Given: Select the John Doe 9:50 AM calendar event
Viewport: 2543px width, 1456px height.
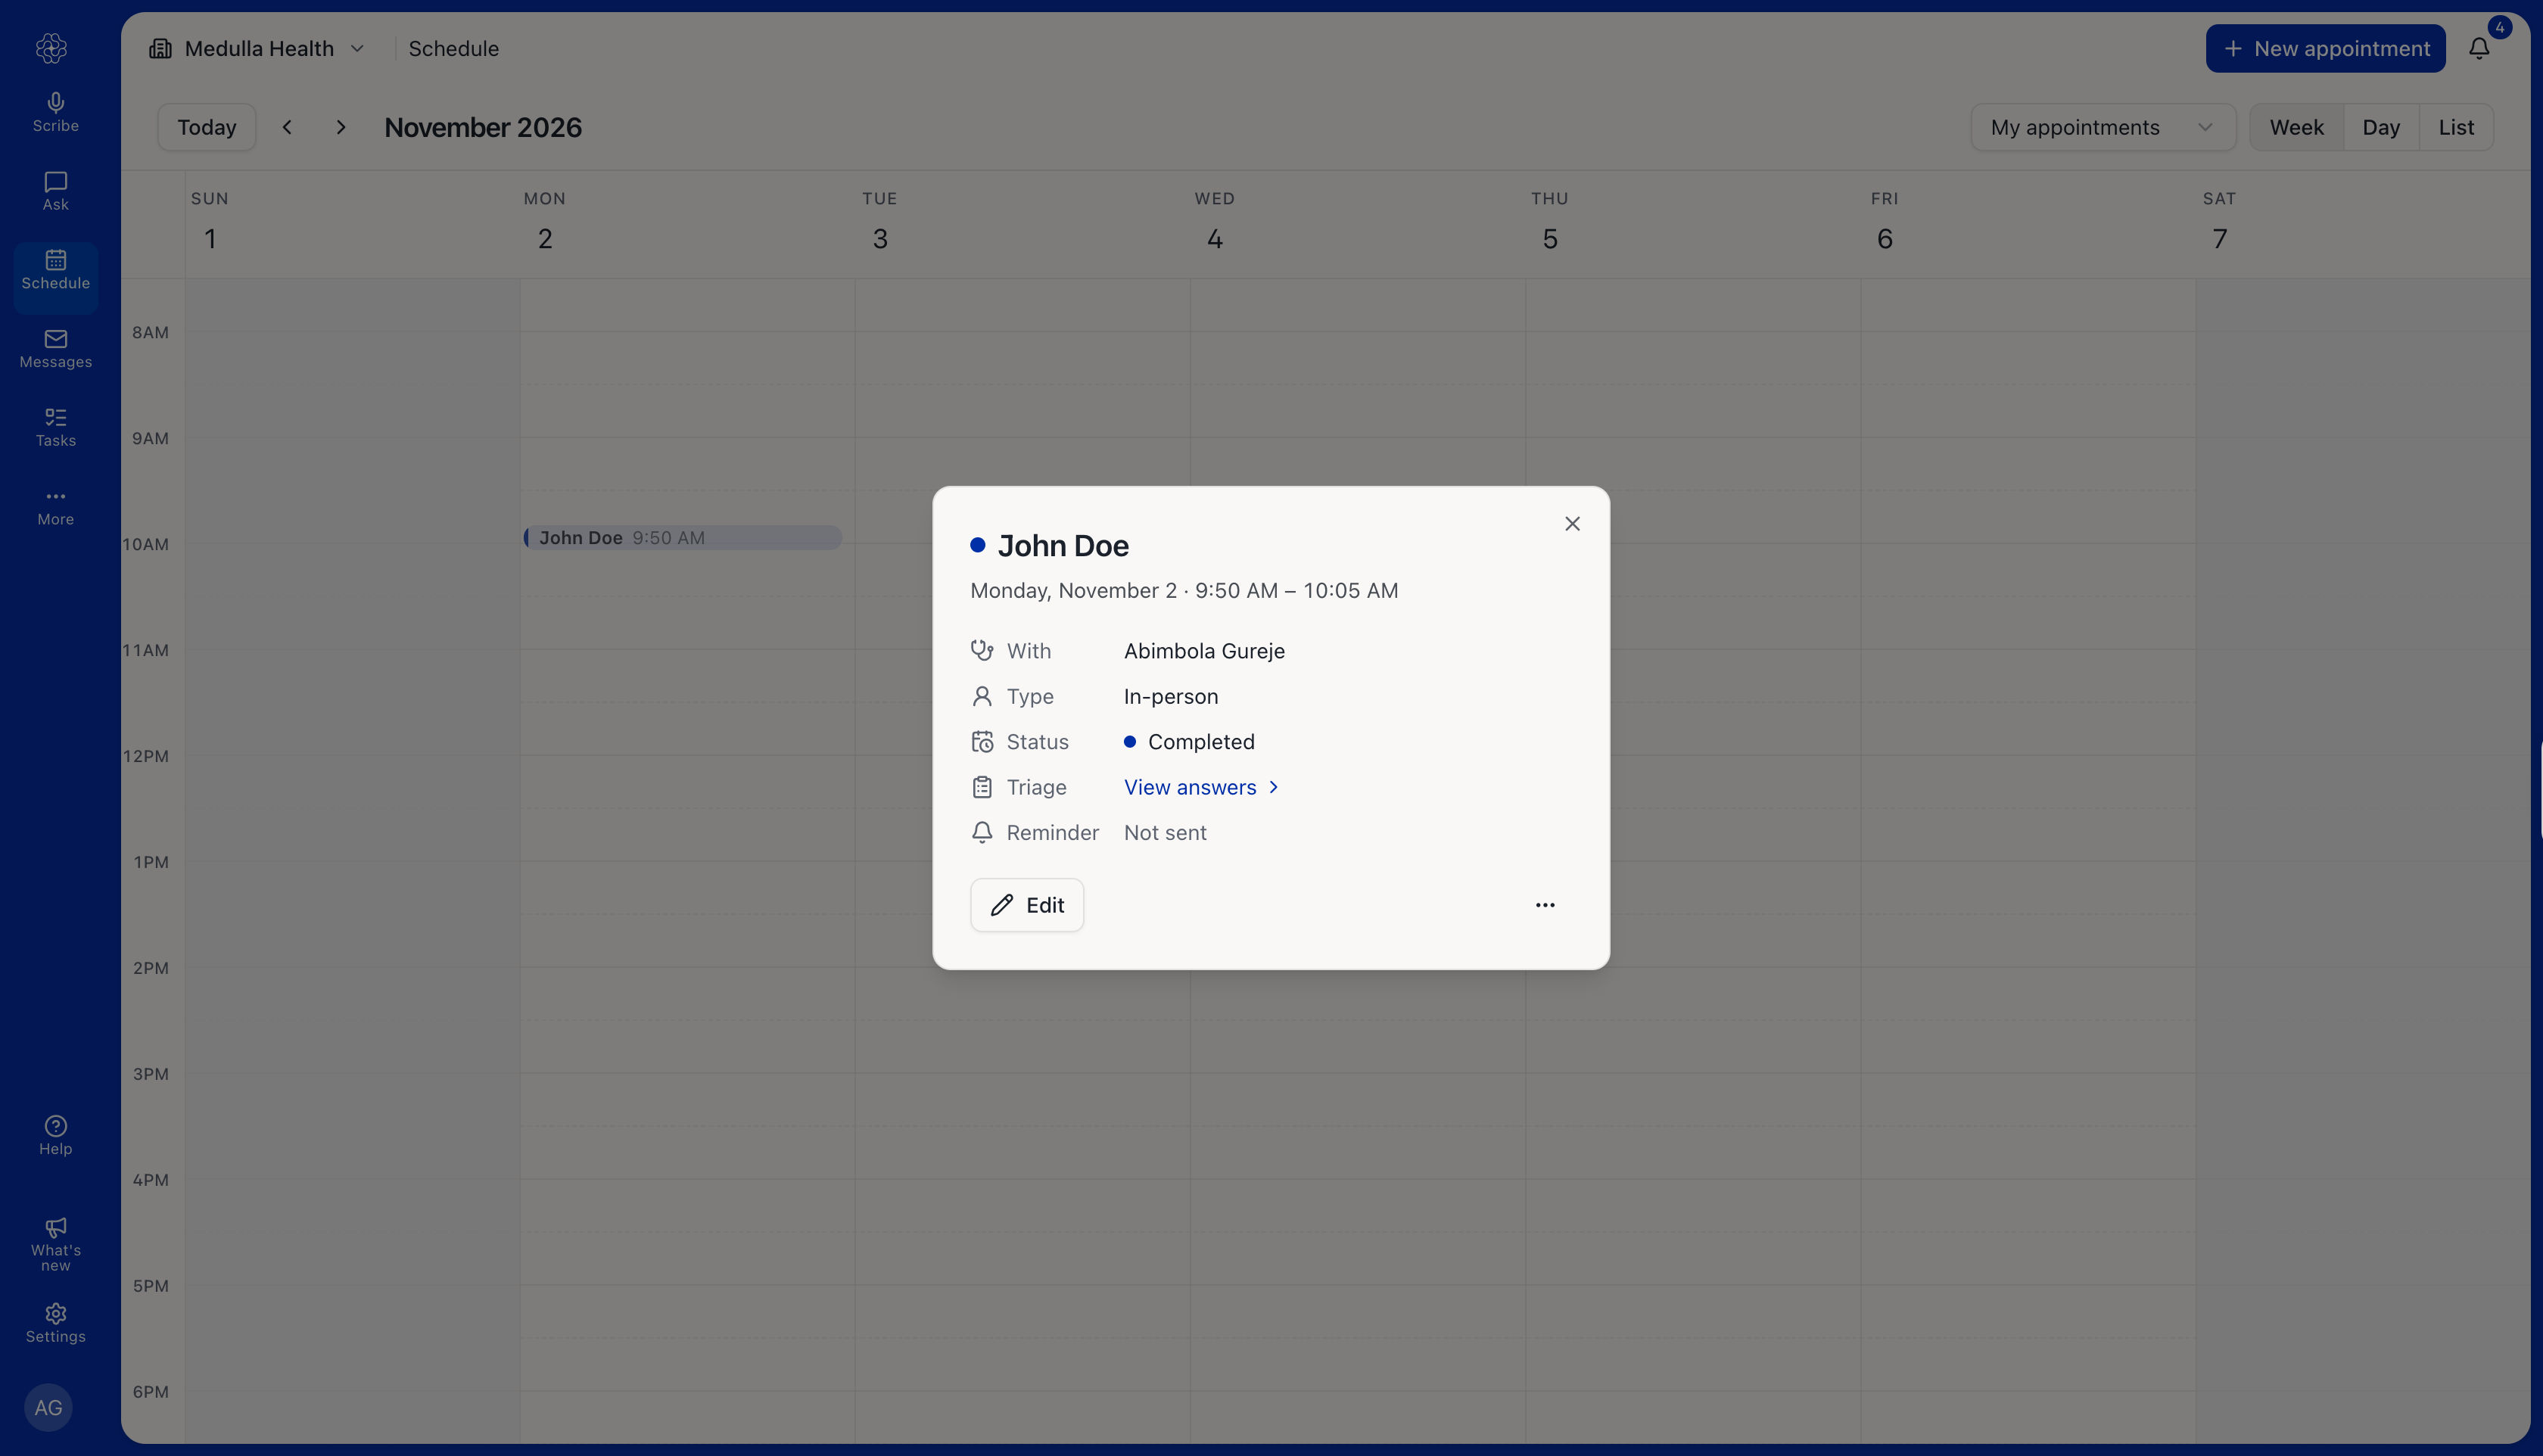Looking at the screenshot, I should [682, 538].
